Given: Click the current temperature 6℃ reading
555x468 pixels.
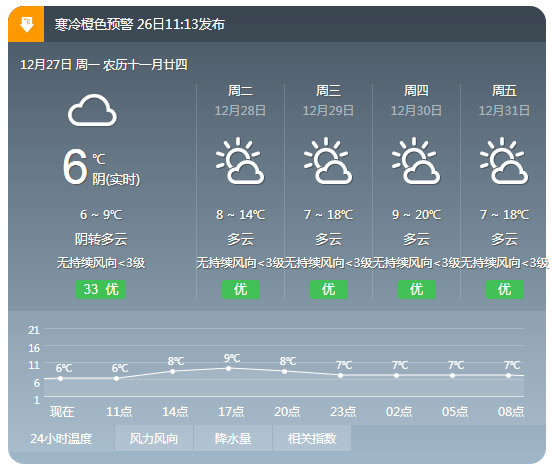Looking at the screenshot, I should pos(84,166).
